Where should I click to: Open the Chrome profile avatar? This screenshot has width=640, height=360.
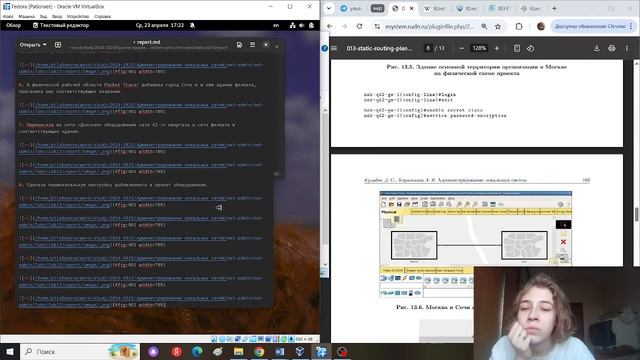(541, 26)
